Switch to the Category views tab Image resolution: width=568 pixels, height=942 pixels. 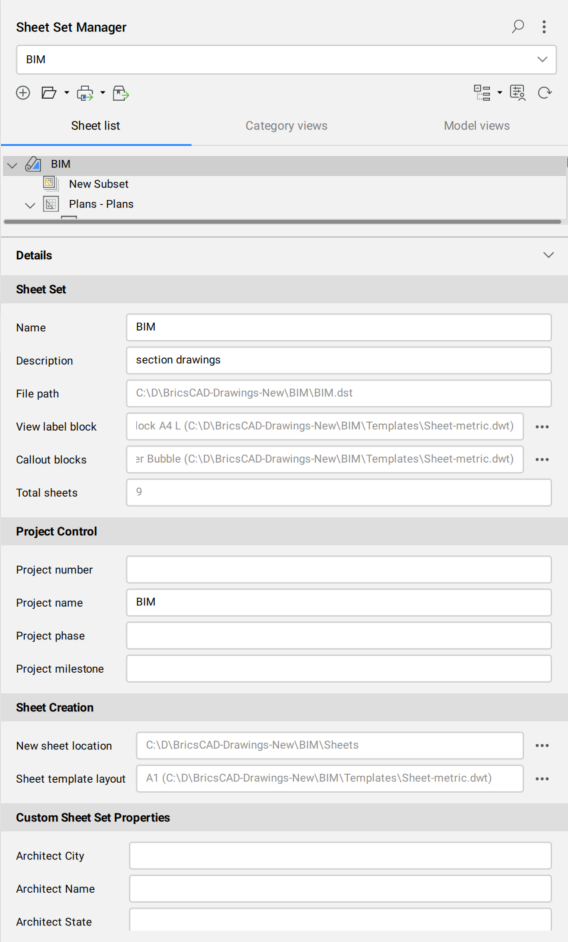[x=286, y=126]
